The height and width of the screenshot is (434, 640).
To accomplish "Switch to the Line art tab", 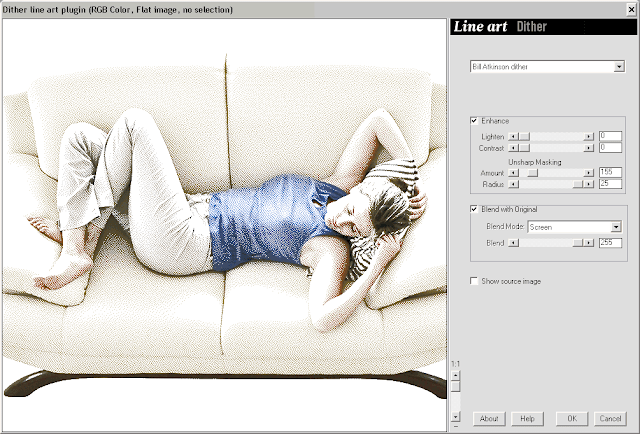I will point(480,27).
